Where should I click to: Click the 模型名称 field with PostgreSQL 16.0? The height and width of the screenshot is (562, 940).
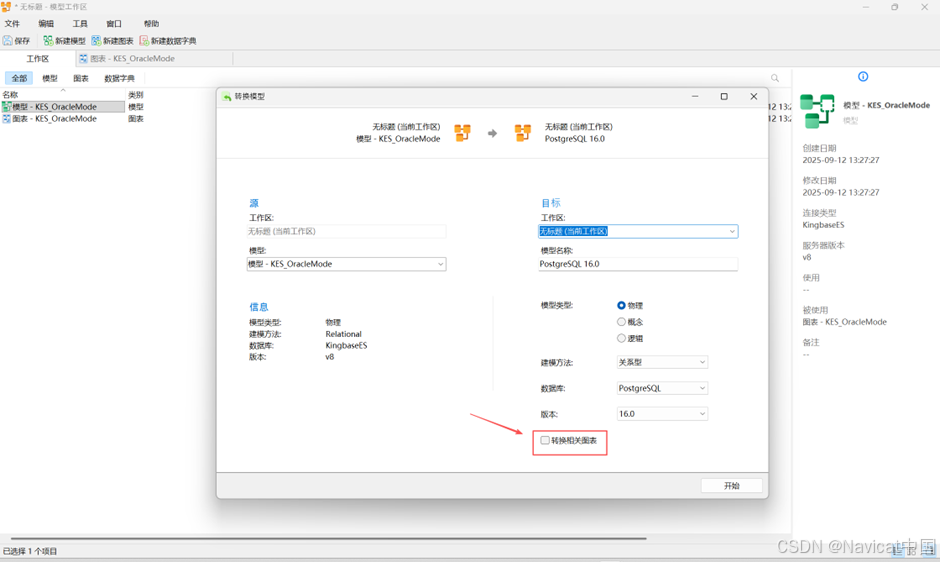pos(638,264)
